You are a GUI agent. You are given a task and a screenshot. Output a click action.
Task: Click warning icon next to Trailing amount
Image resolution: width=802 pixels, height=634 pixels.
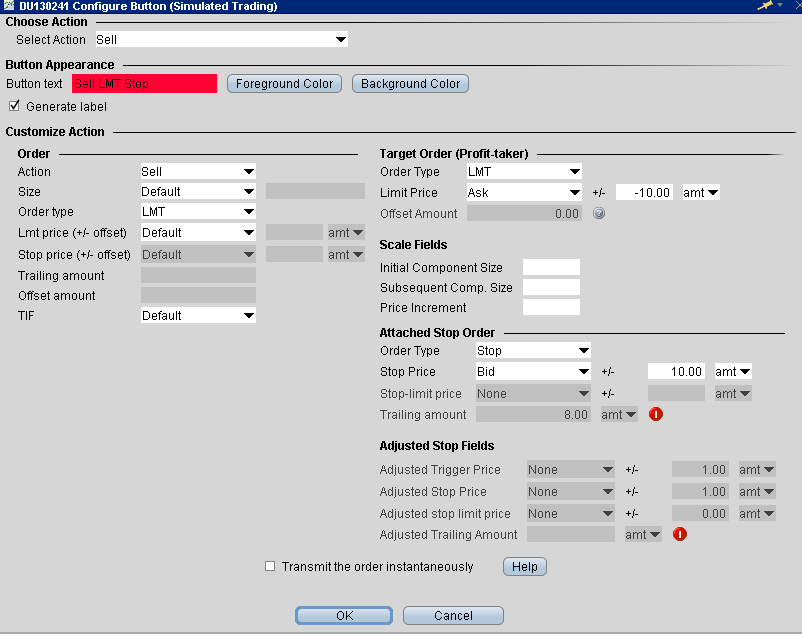656,414
